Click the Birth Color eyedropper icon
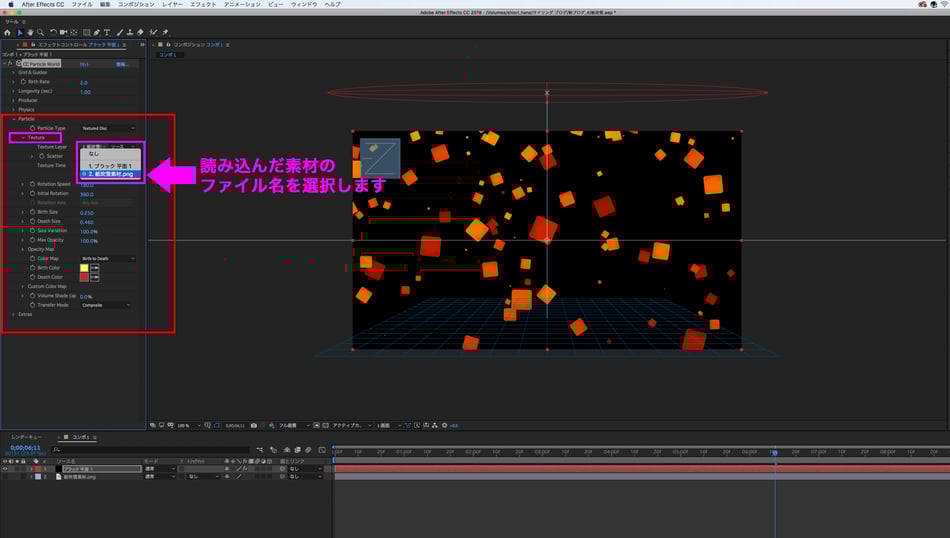Viewport: 950px width, 538px height. coord(96,268)
